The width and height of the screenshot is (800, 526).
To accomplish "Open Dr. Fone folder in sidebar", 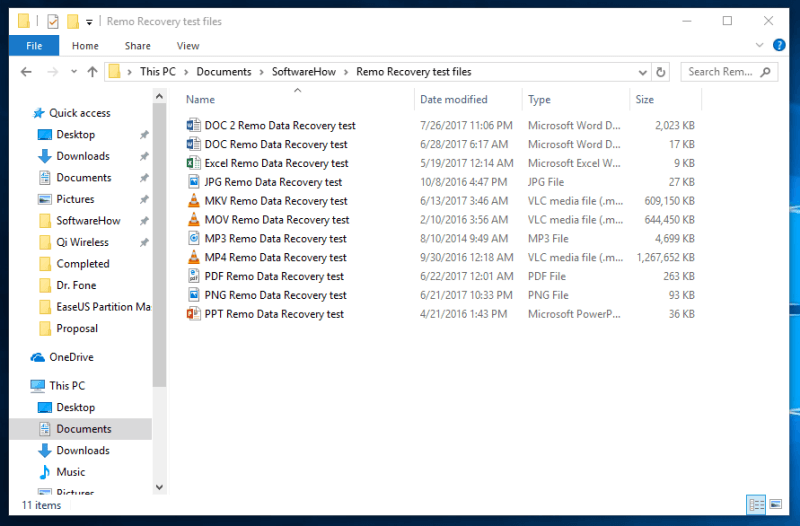I will click(76, 285).
